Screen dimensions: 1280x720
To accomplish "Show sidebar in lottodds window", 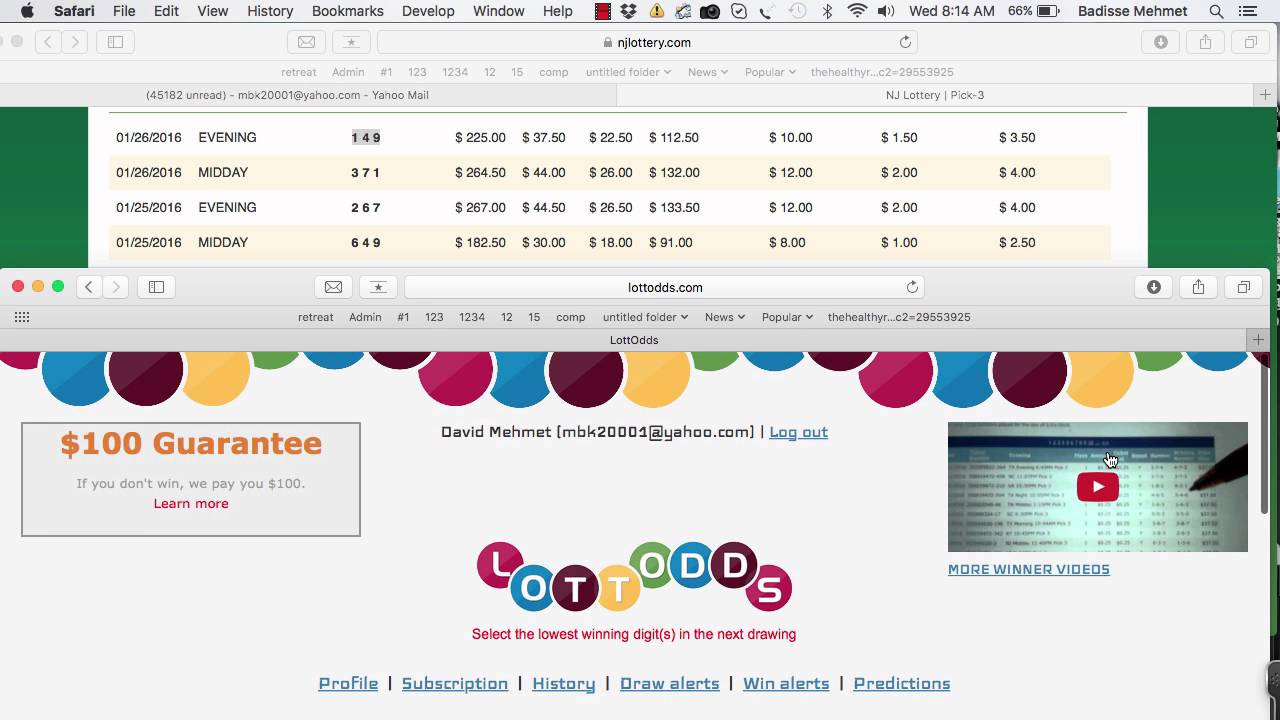I will pyautogui.click(x=156, y=287).
